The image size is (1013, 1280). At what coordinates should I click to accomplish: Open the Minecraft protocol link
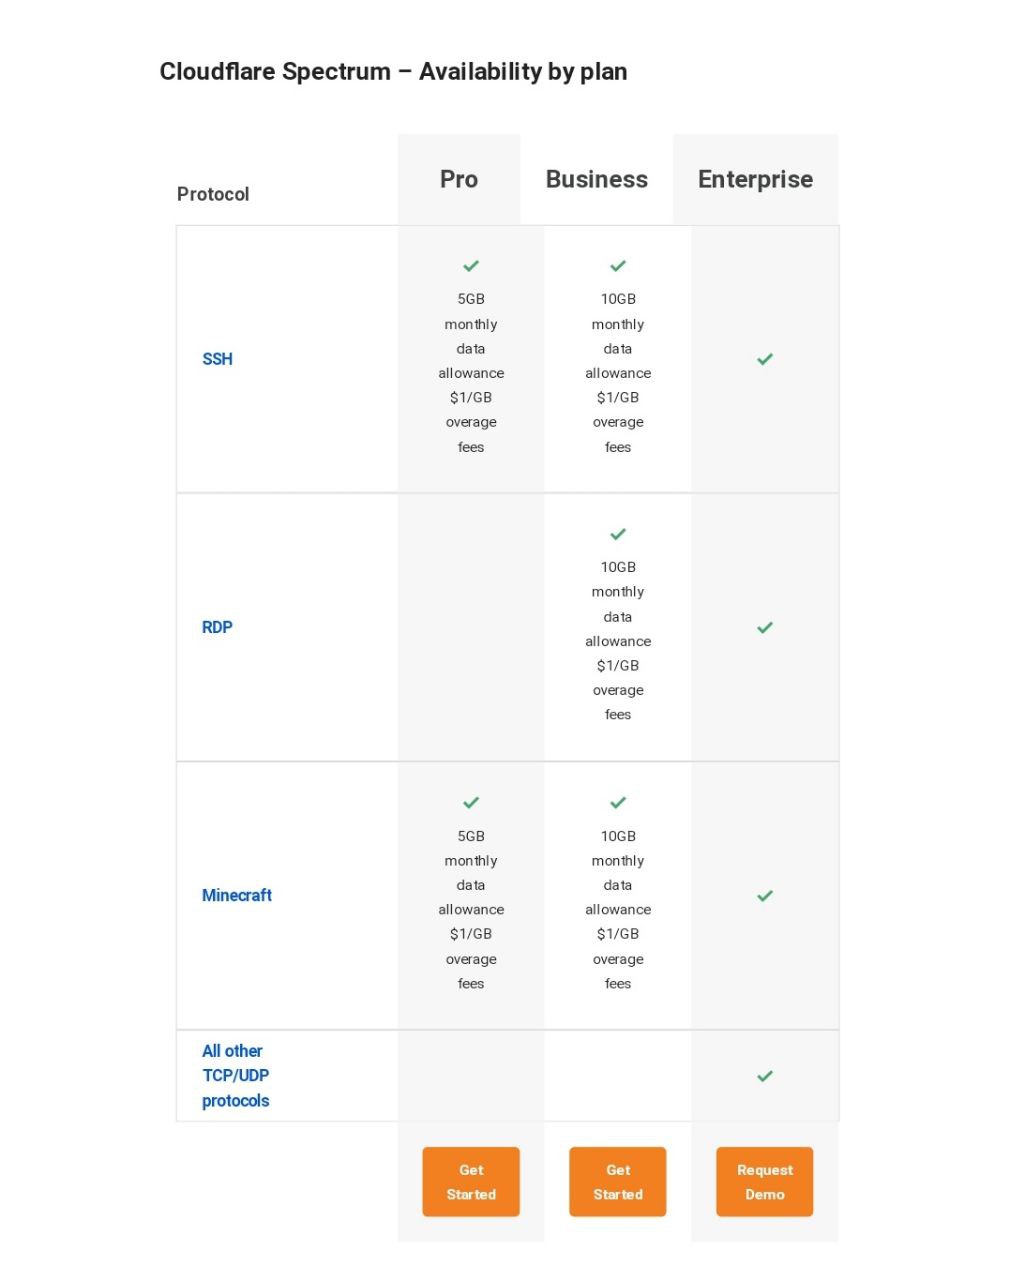pyautogui.click(x=237, y=895)
